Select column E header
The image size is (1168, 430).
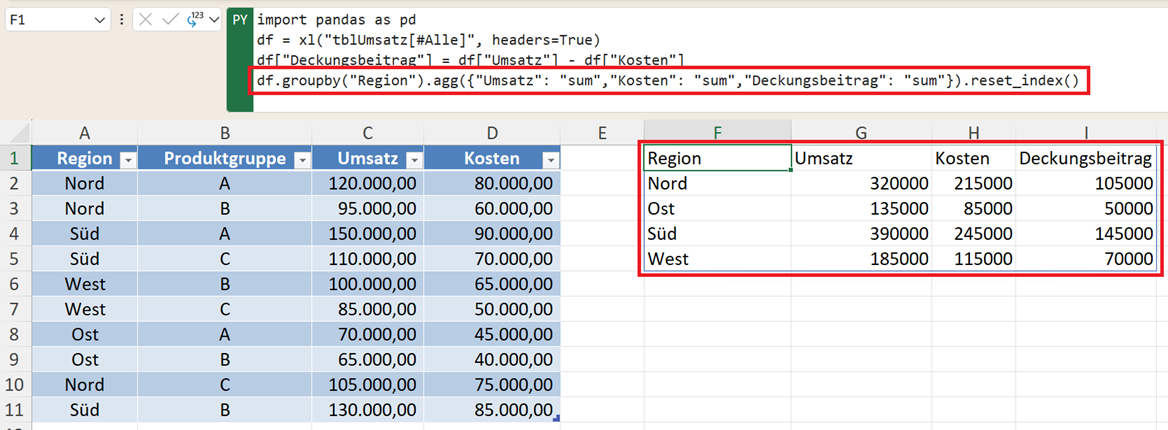(601, 132)
